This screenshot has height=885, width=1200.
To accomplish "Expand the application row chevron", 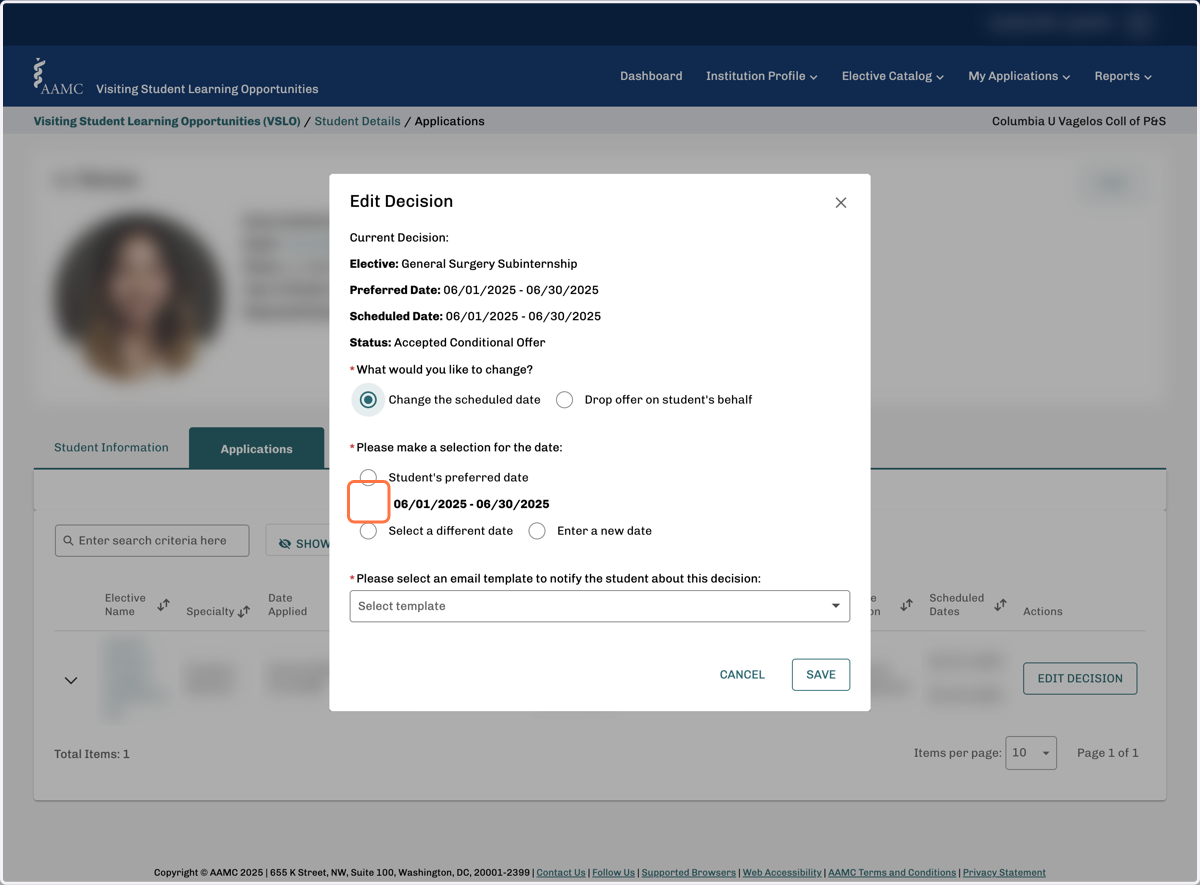I will click(x=71, y=680).
